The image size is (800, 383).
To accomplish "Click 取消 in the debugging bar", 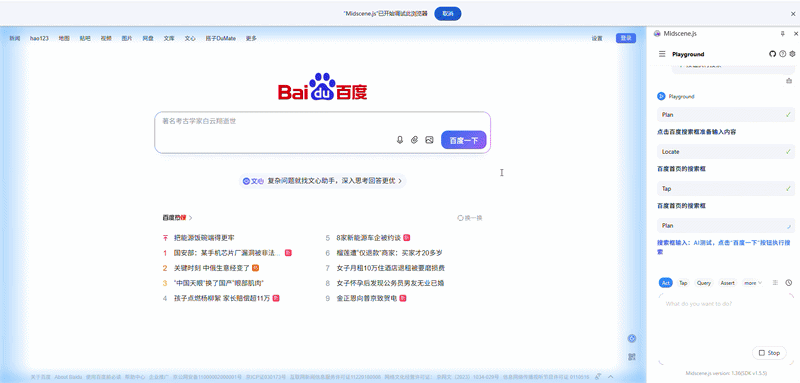I will point(447,14).
